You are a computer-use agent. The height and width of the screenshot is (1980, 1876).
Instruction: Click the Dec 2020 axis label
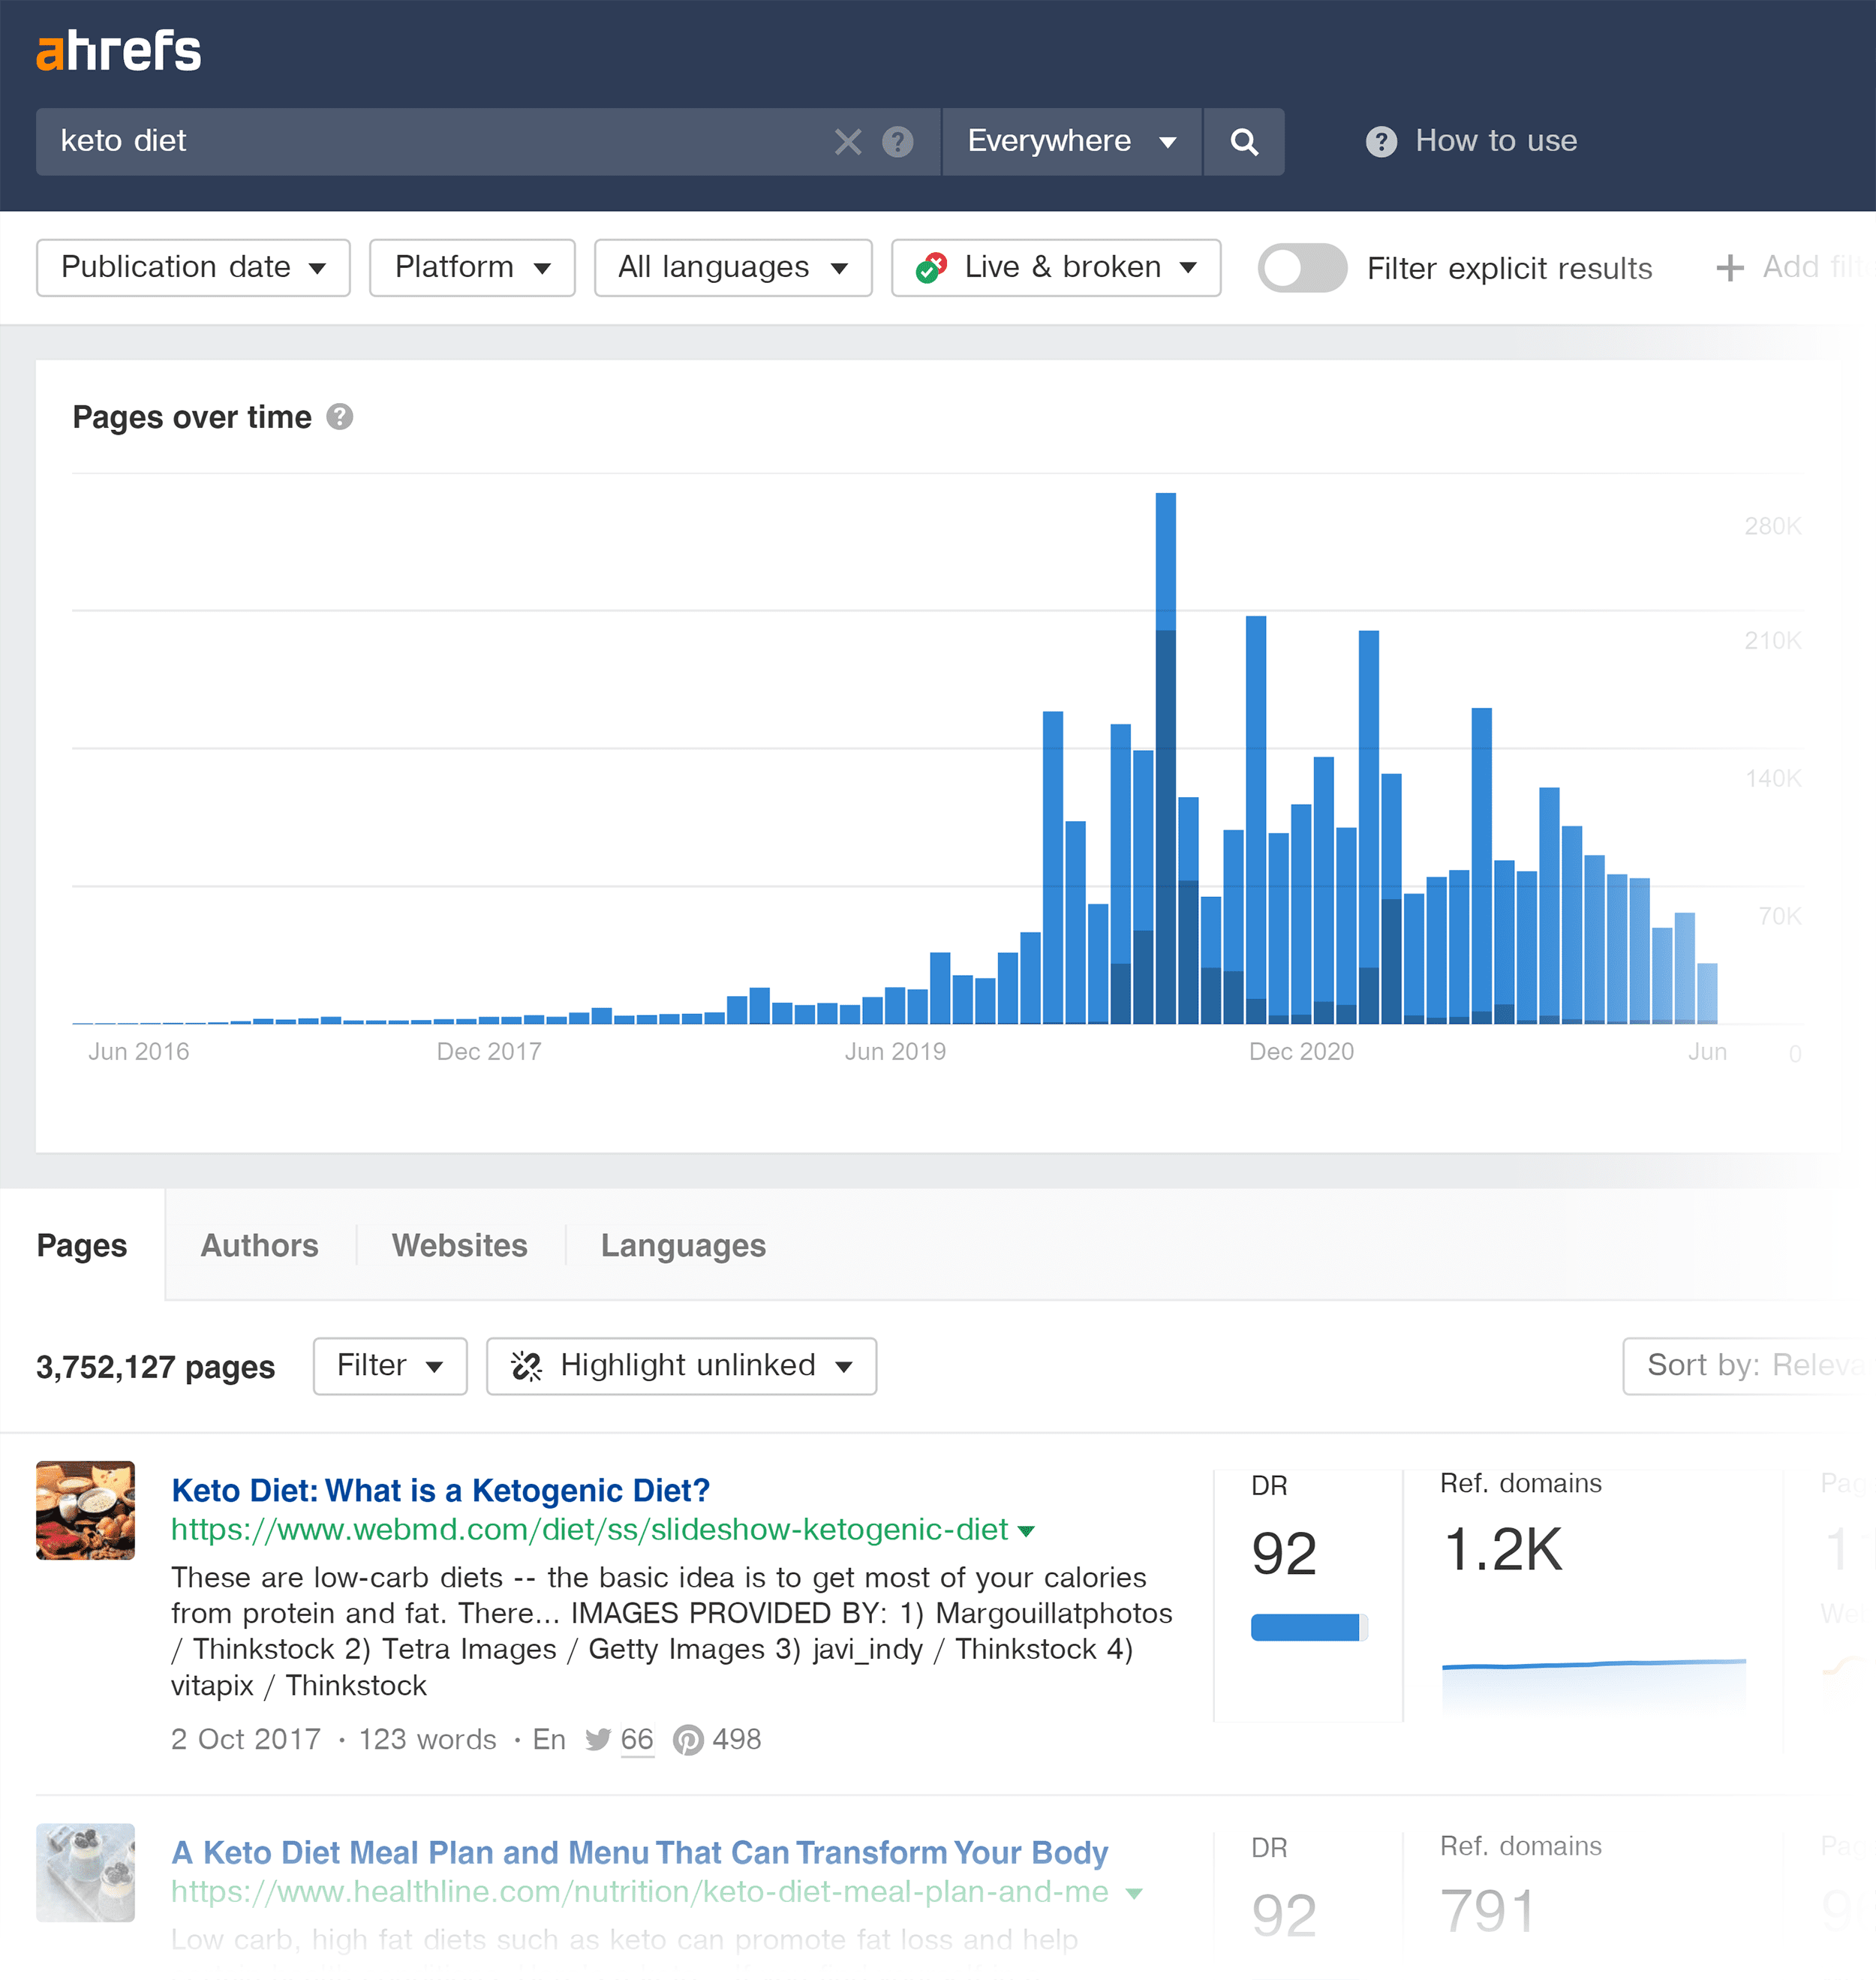coord(1301,1052)
